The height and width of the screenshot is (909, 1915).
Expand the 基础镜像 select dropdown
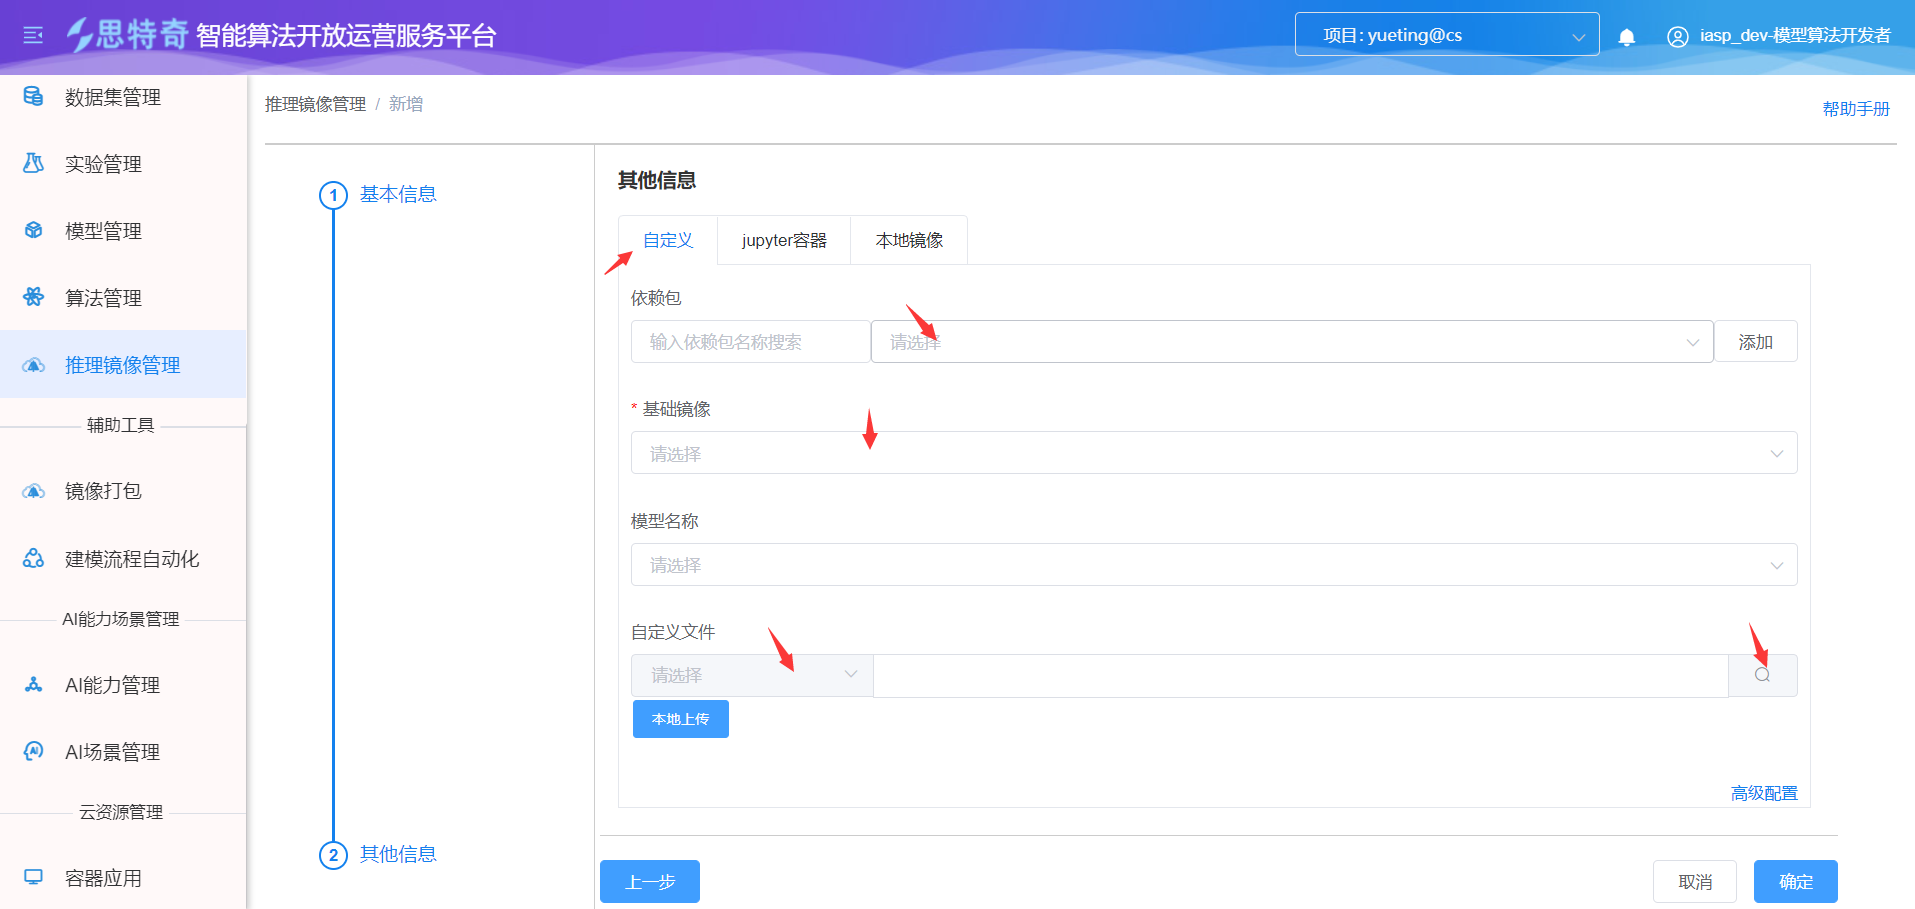coord(1213,453)
